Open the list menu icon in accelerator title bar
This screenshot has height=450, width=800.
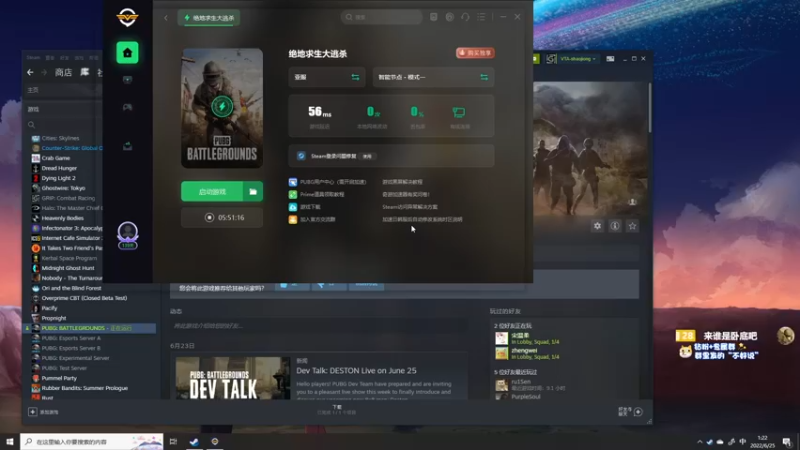click(481, 17)
